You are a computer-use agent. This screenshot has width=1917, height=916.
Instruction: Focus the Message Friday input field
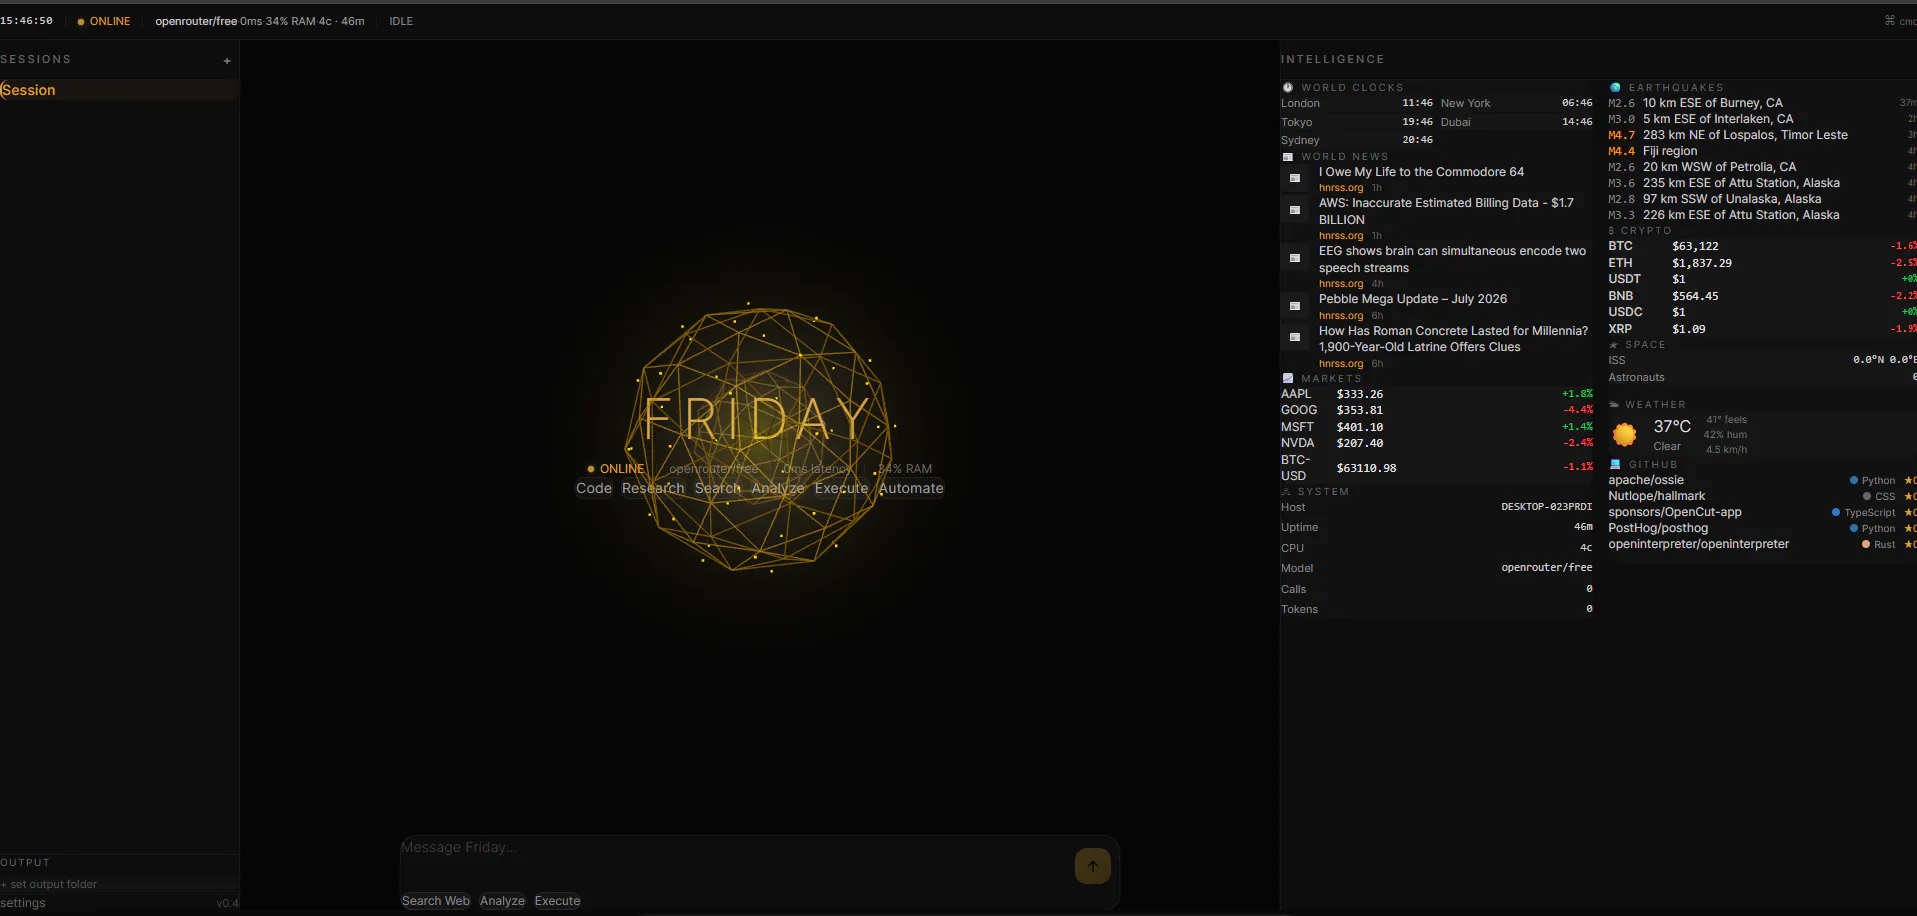coord(735,858)
